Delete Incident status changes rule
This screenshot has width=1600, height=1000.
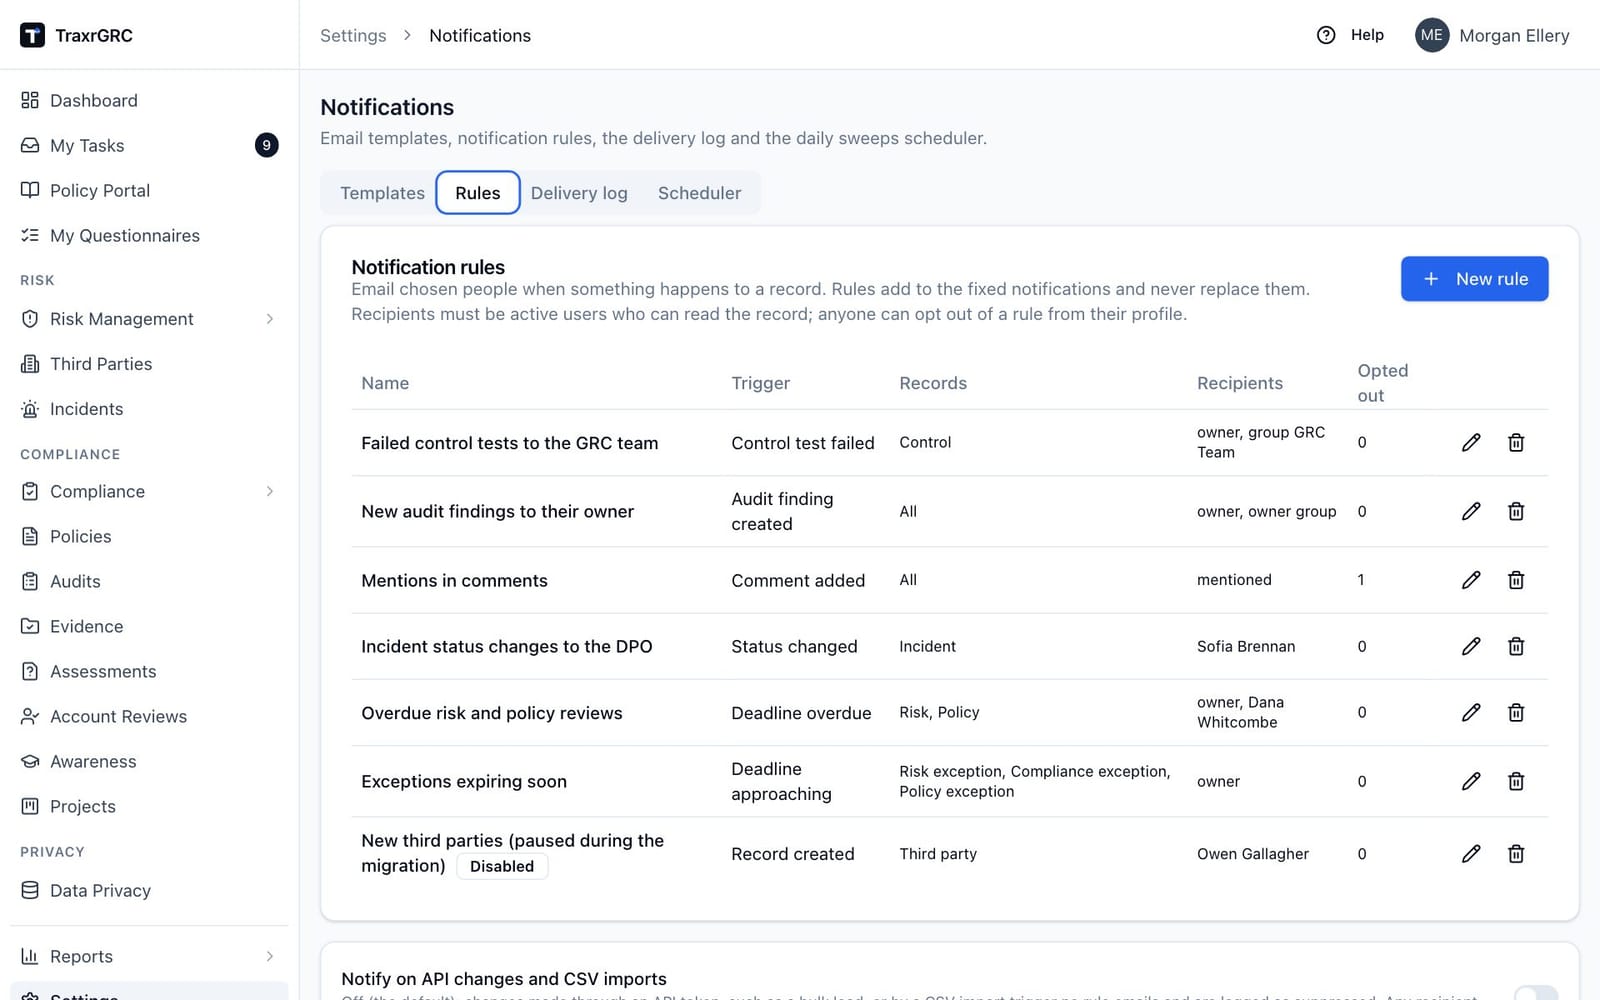click(1516, 646)
